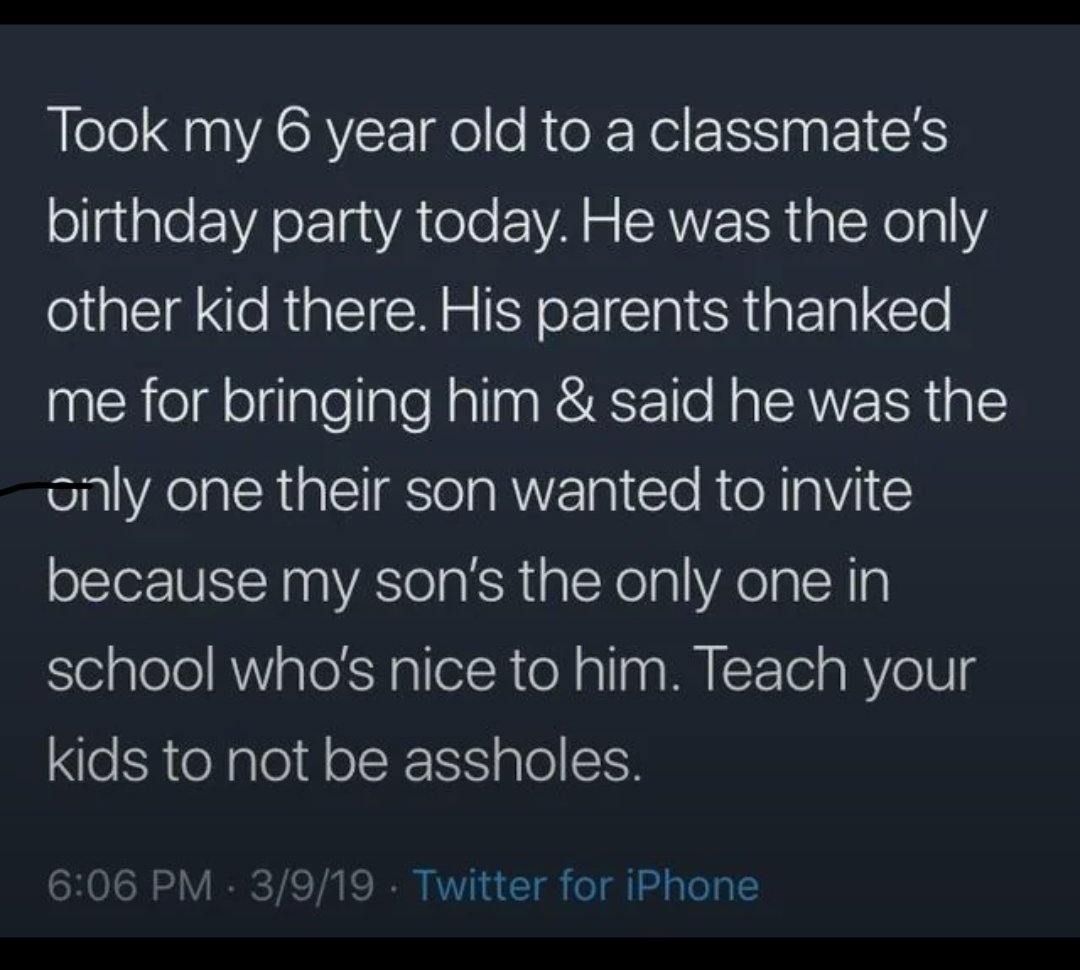This screenshot has height=970, width=1080.
Task: Tap the words "the only one in"
Action: (705, 584)
